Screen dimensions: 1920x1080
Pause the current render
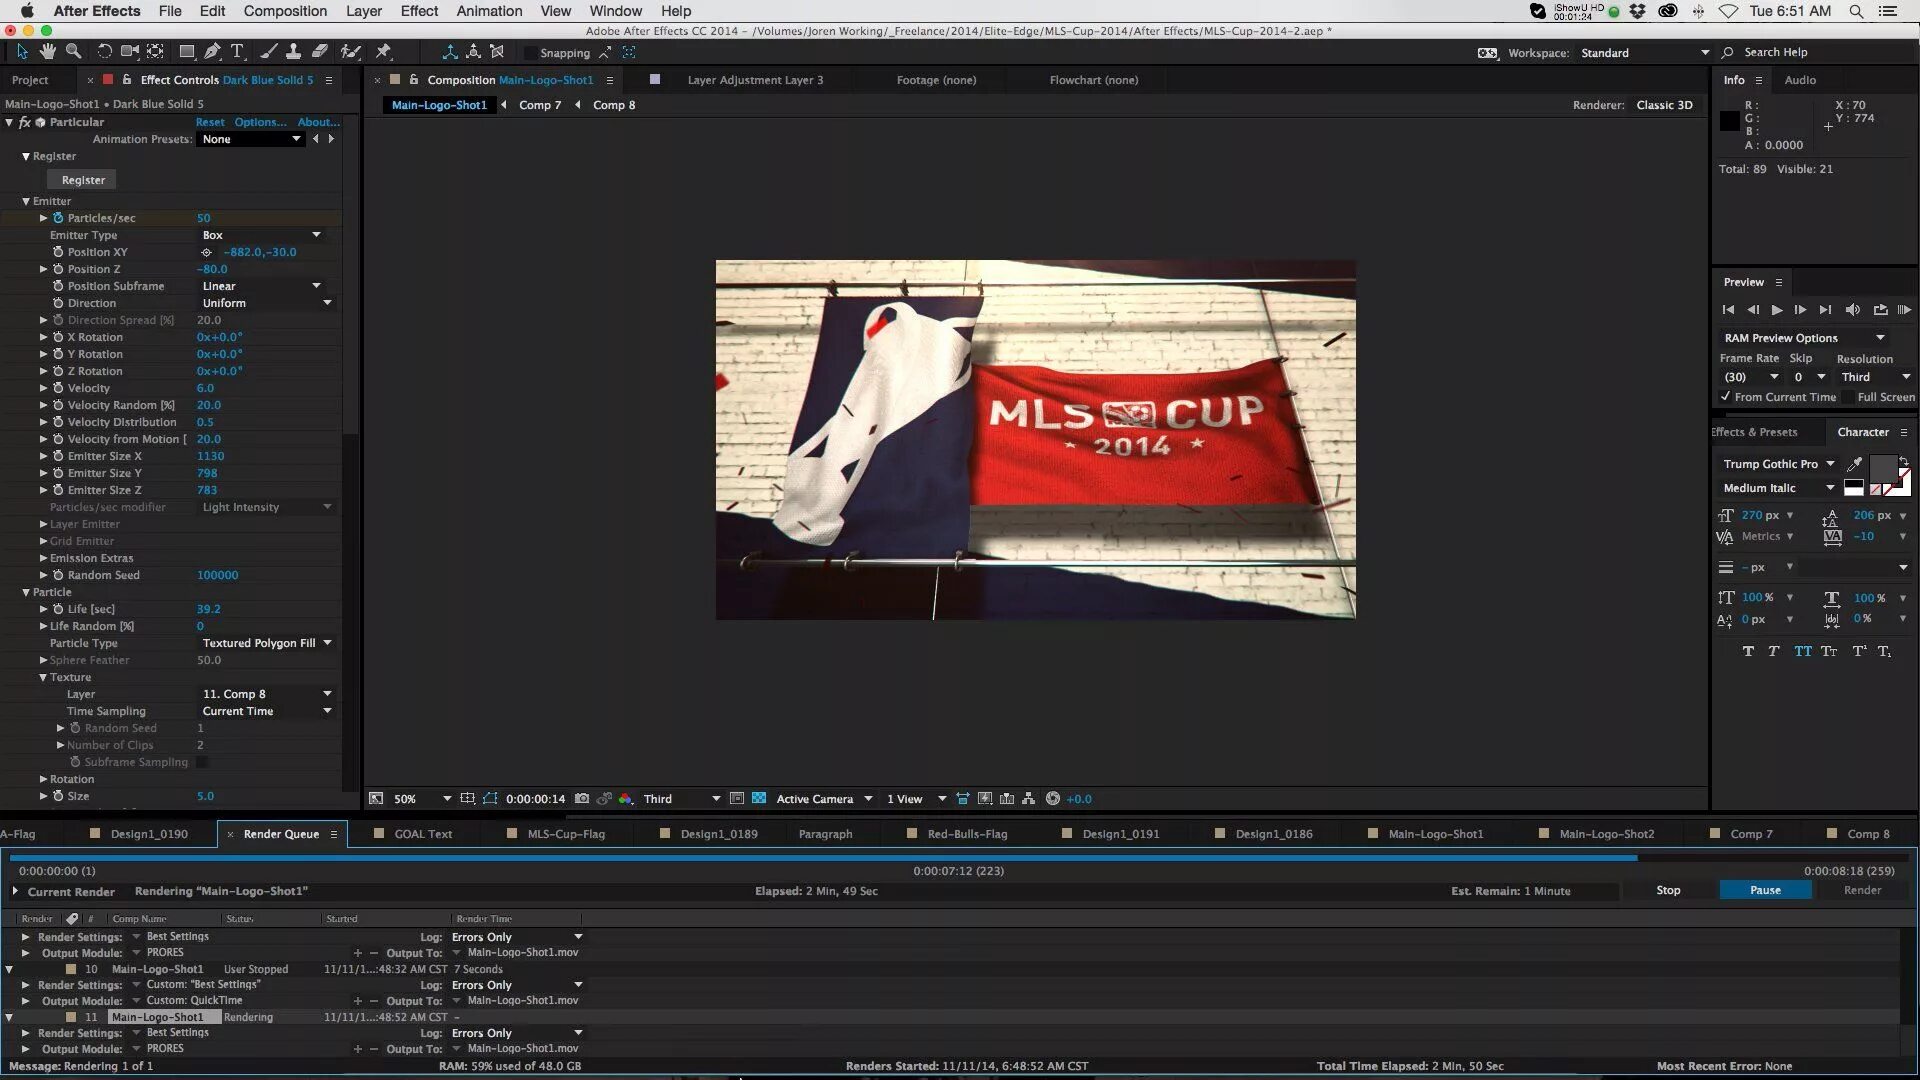pyautogui.click(x=1765, y=890)
